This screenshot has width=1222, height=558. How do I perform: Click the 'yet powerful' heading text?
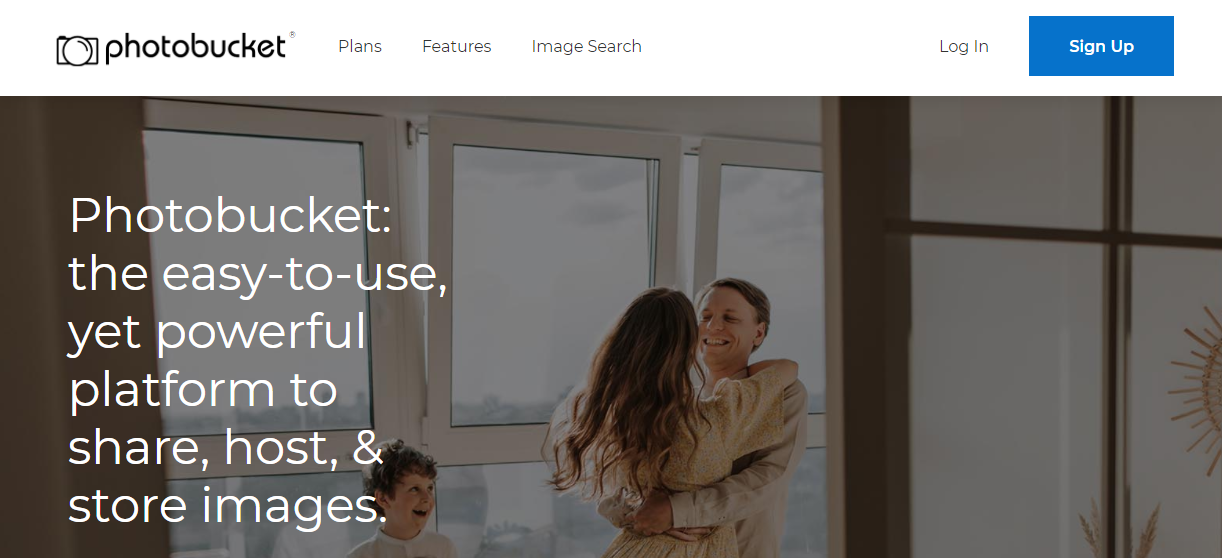217,332
